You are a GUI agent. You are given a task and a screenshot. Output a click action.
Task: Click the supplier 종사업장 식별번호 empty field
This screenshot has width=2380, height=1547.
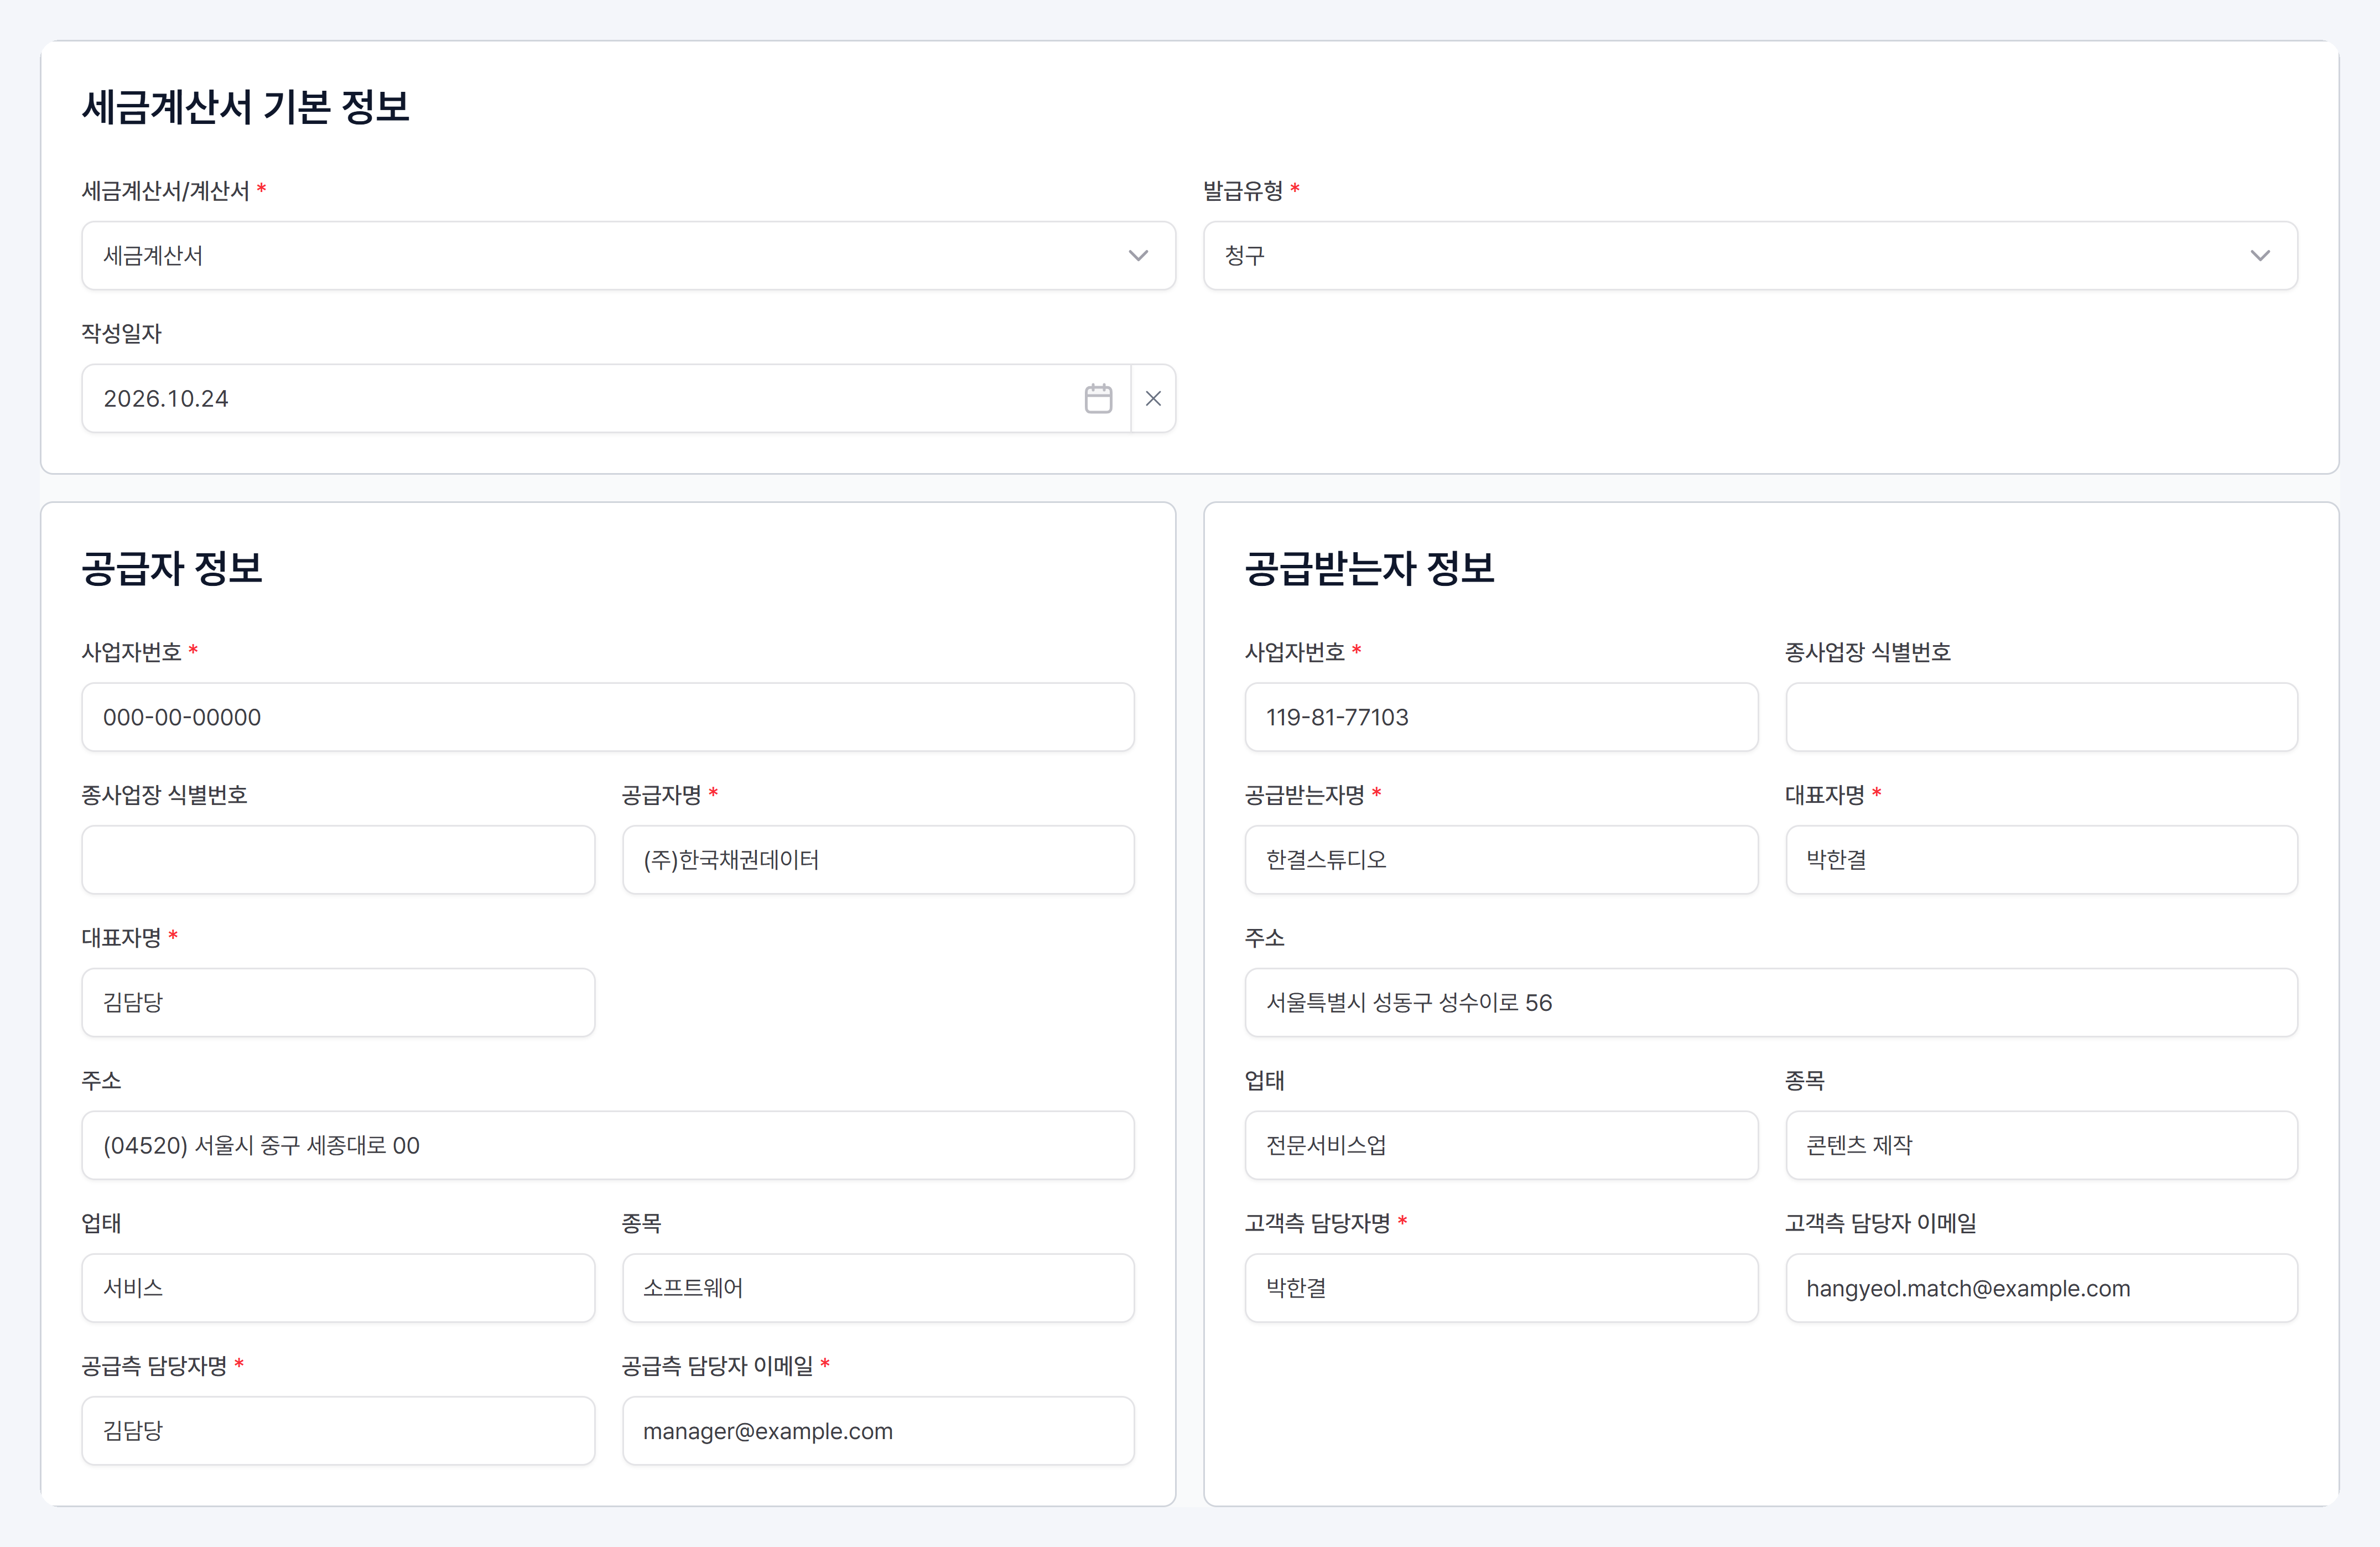(338, 860)
